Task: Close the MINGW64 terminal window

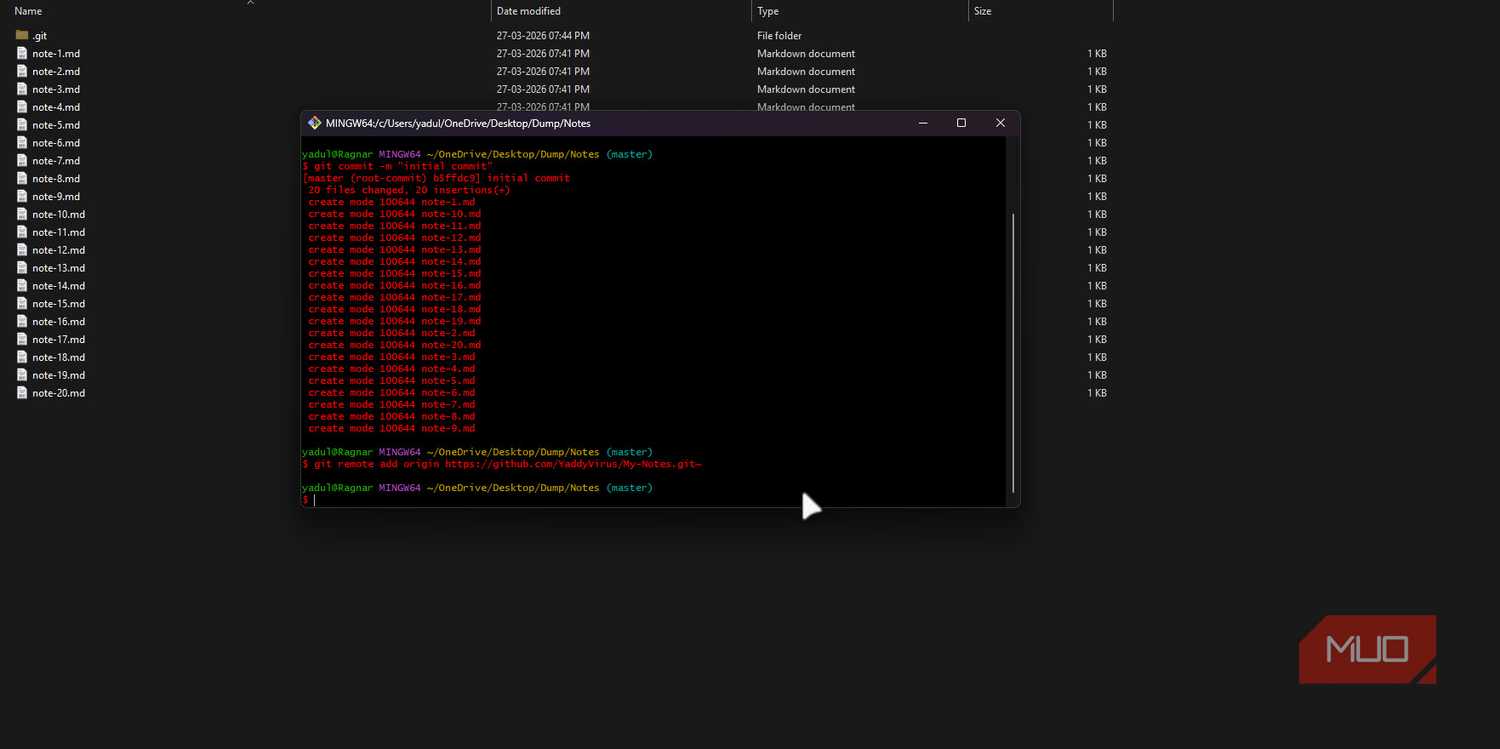Action: coord(1000,123)
